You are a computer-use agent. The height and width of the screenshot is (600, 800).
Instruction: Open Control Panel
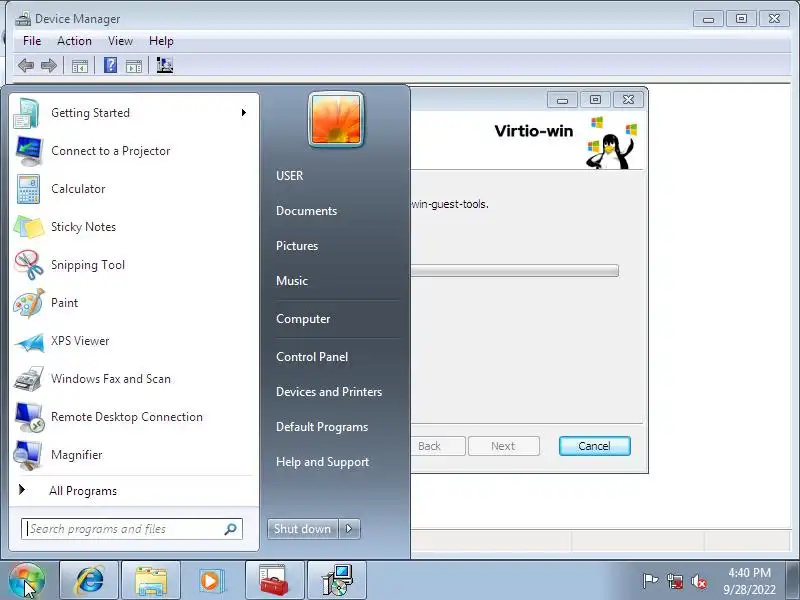pyautogui.click(x=312, y=357)
